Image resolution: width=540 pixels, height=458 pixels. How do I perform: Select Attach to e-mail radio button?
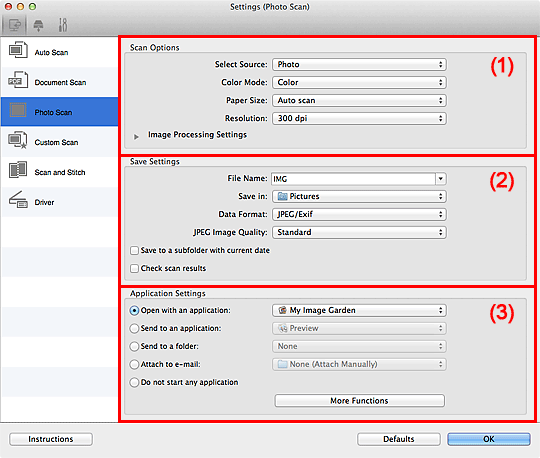click(134, 364)
